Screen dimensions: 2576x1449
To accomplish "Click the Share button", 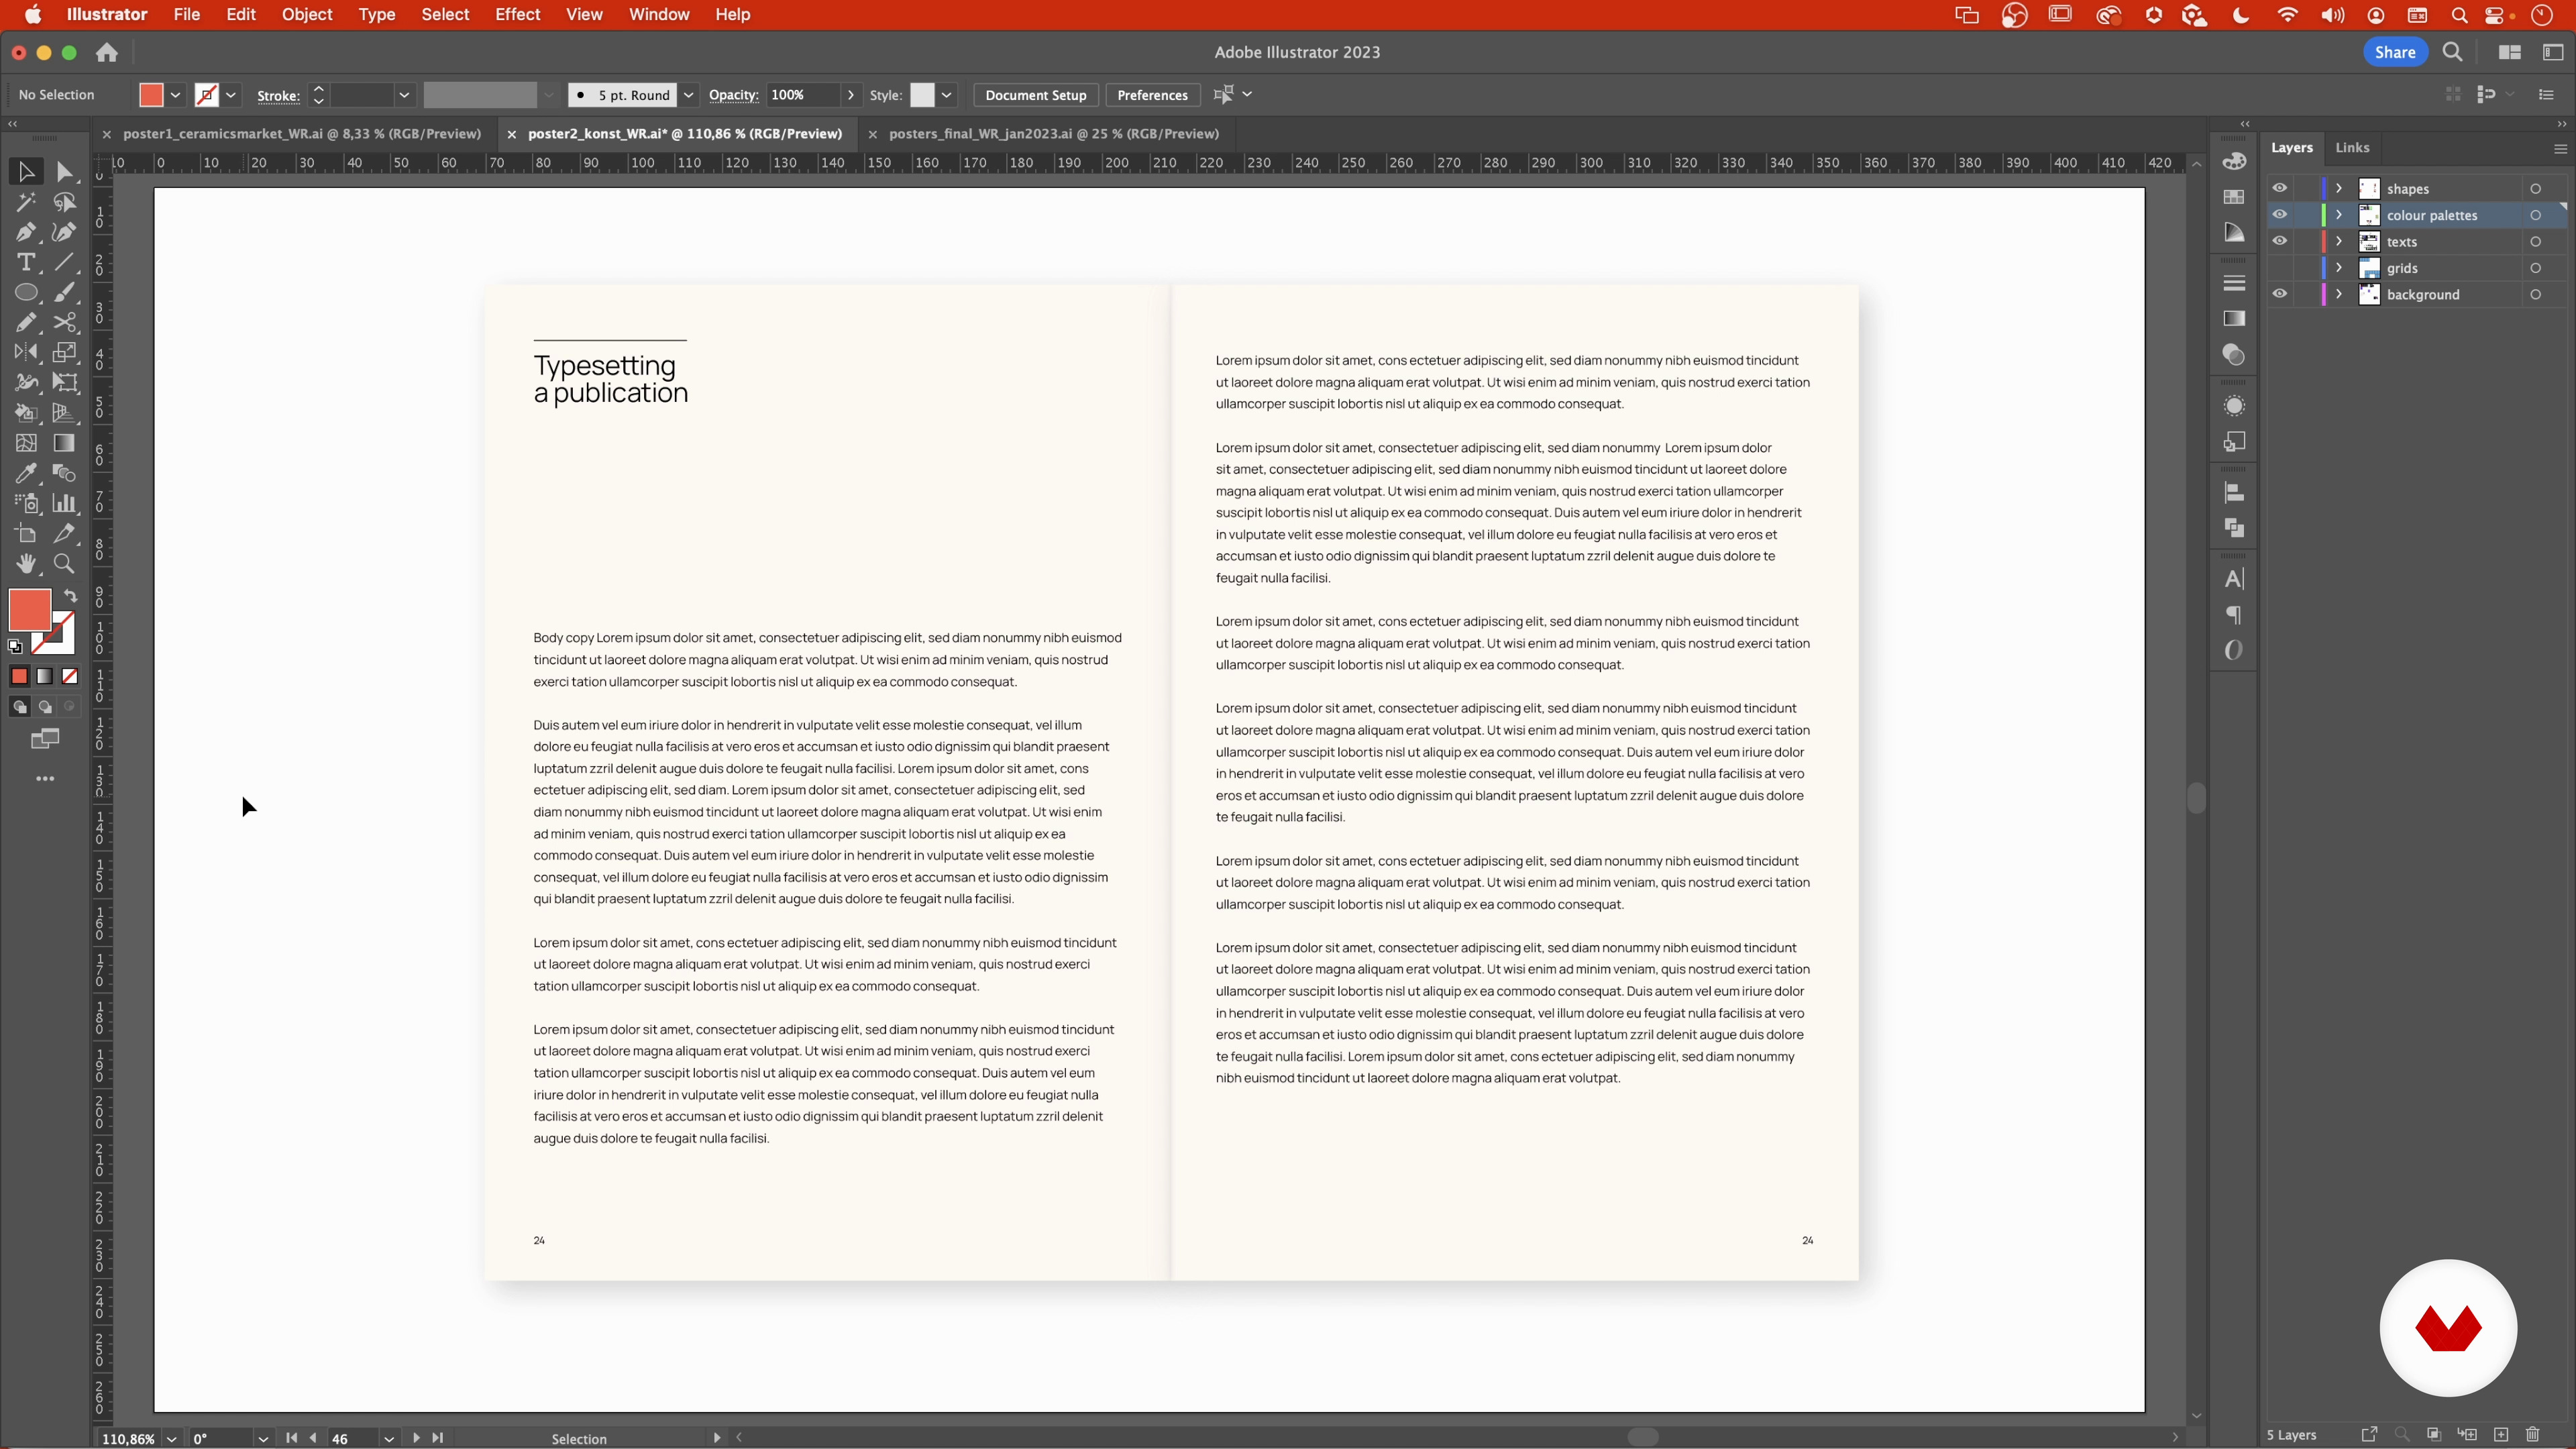I will (x=2394, y=52).
